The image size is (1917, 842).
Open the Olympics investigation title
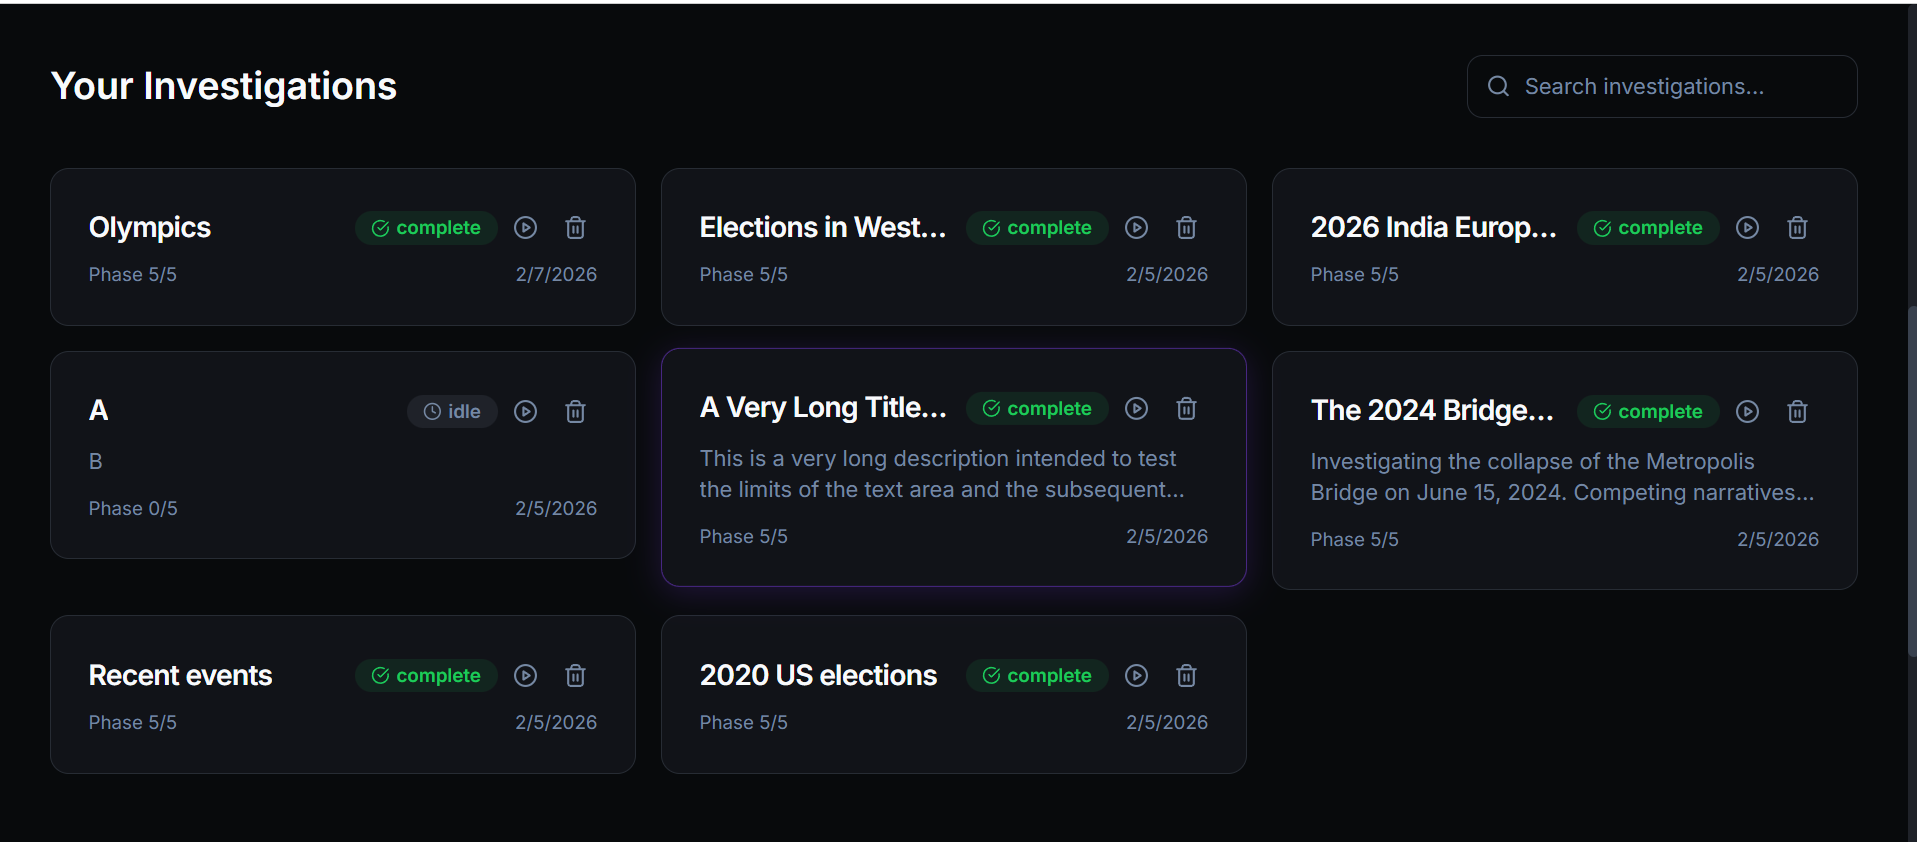pyautogui.click(x=150, y=228)
